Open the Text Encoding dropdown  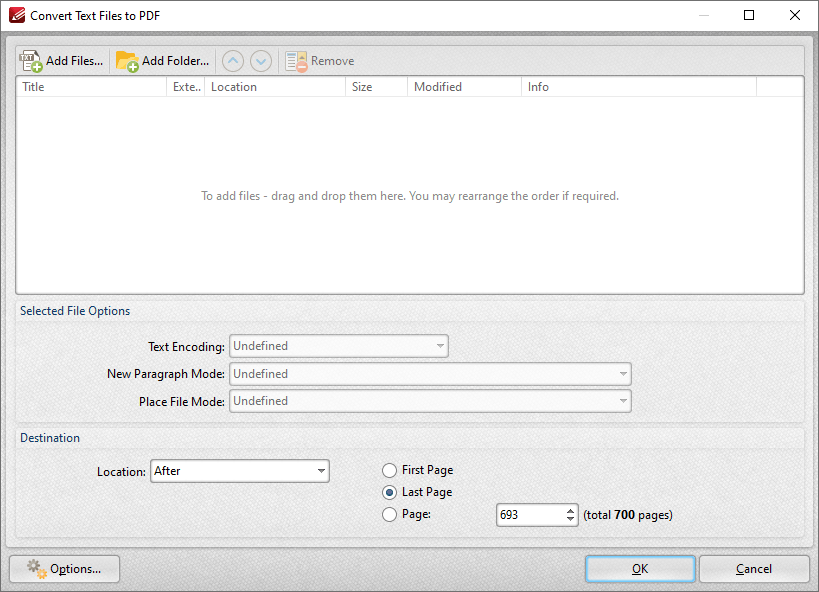tap(338, 346)
